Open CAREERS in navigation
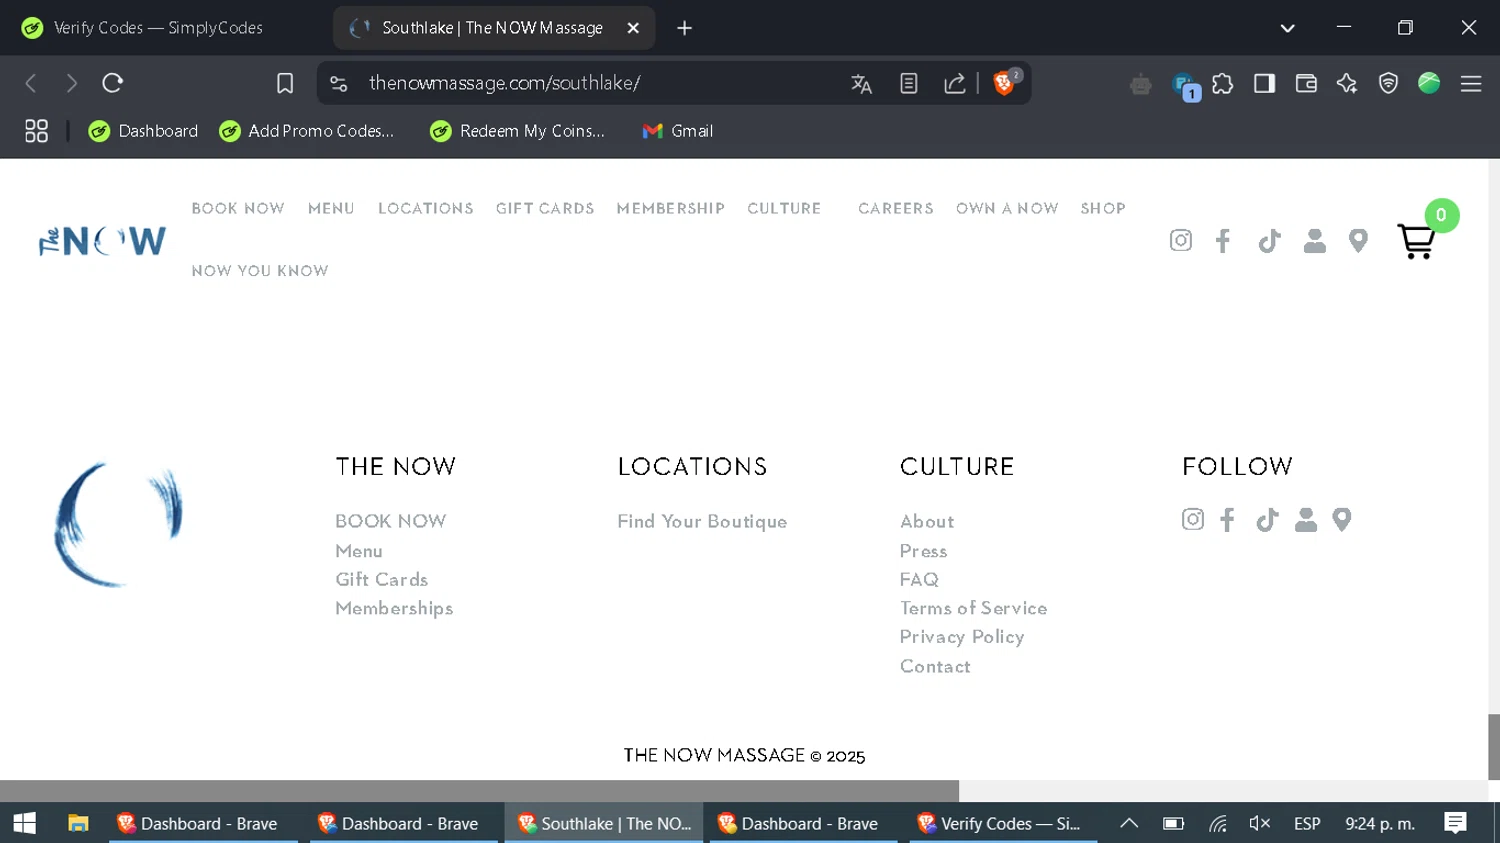Viewport: 1500px width, 843px height. [x=896, y=208]
